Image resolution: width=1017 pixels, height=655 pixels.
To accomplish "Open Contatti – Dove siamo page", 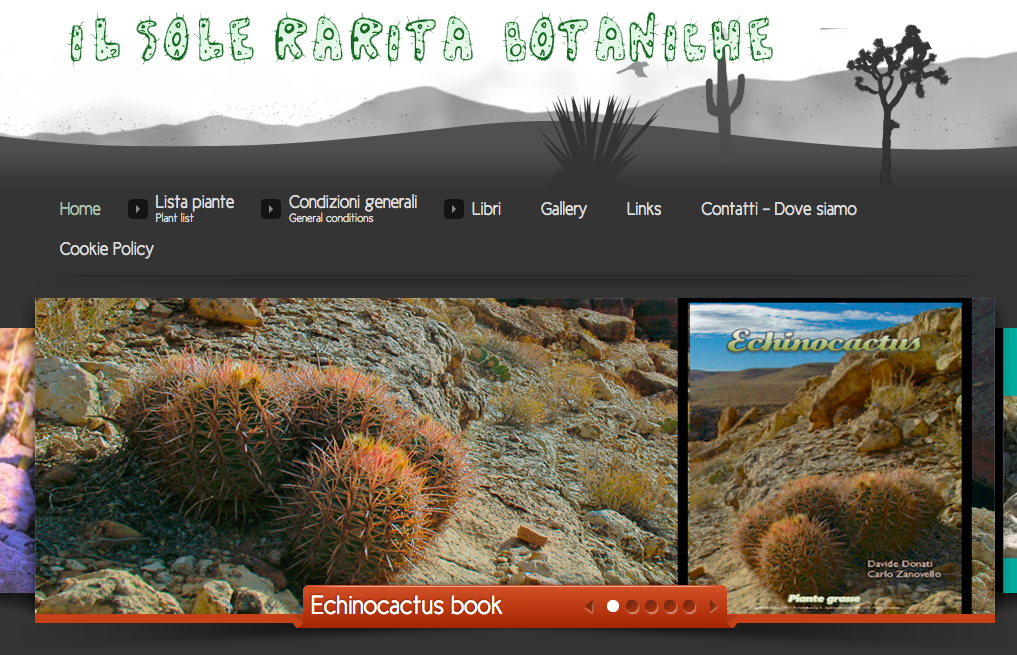I will coord(778,209).
